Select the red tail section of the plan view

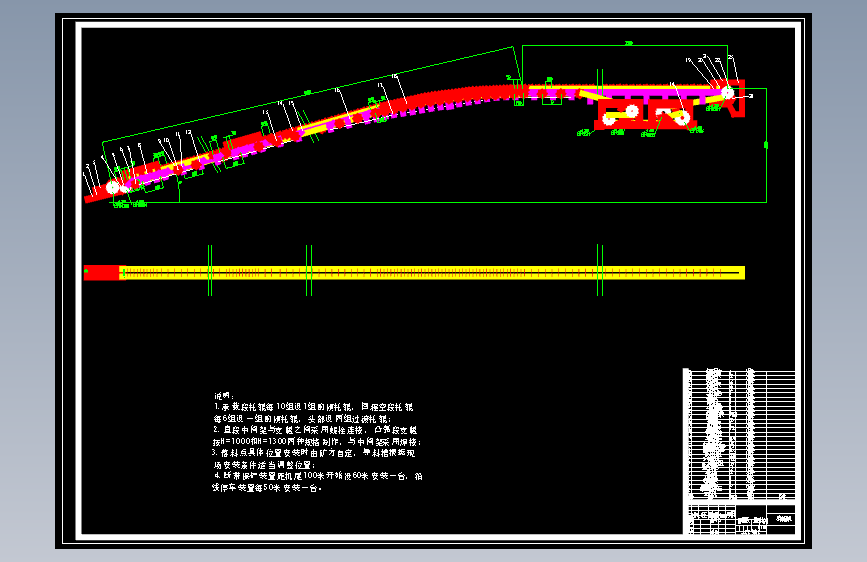[104, 273]
